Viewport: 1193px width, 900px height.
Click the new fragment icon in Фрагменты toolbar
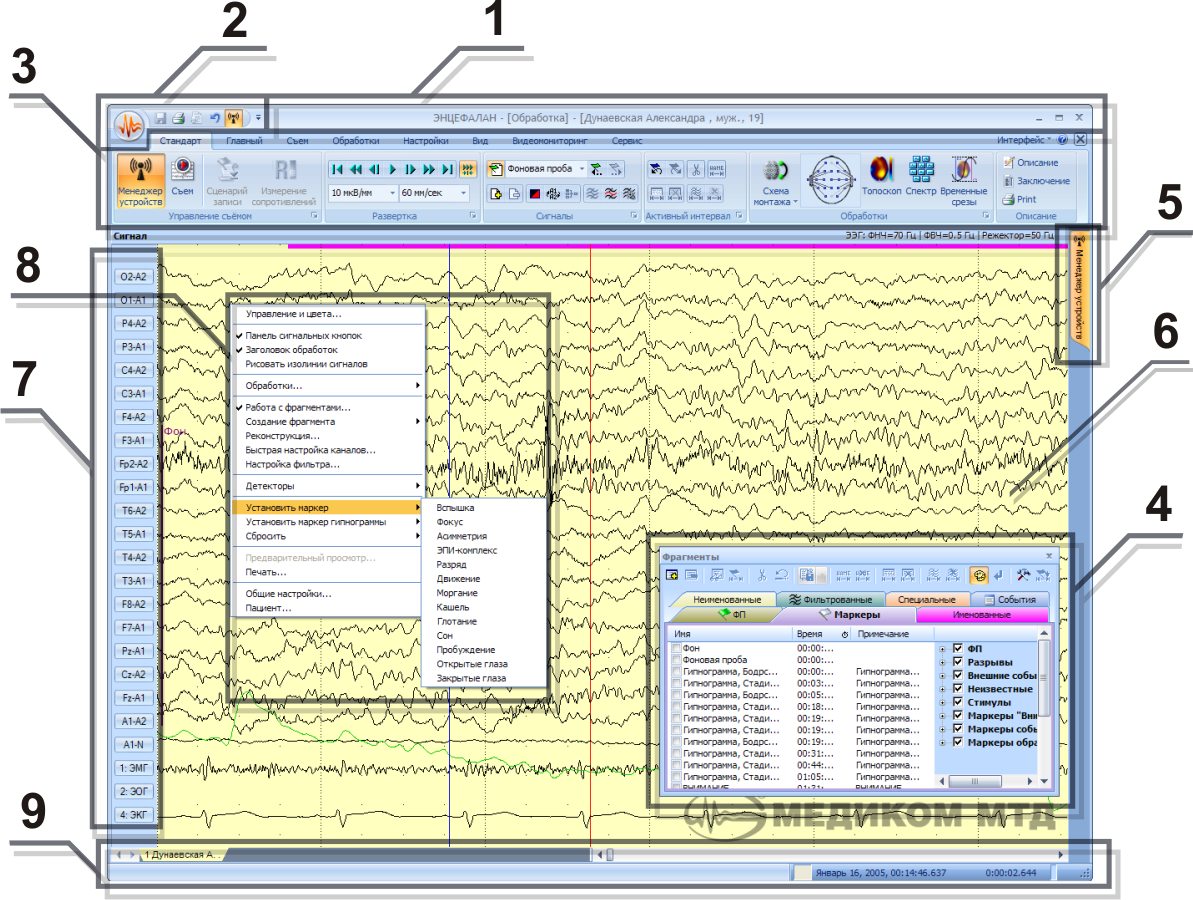click(673, 575)
